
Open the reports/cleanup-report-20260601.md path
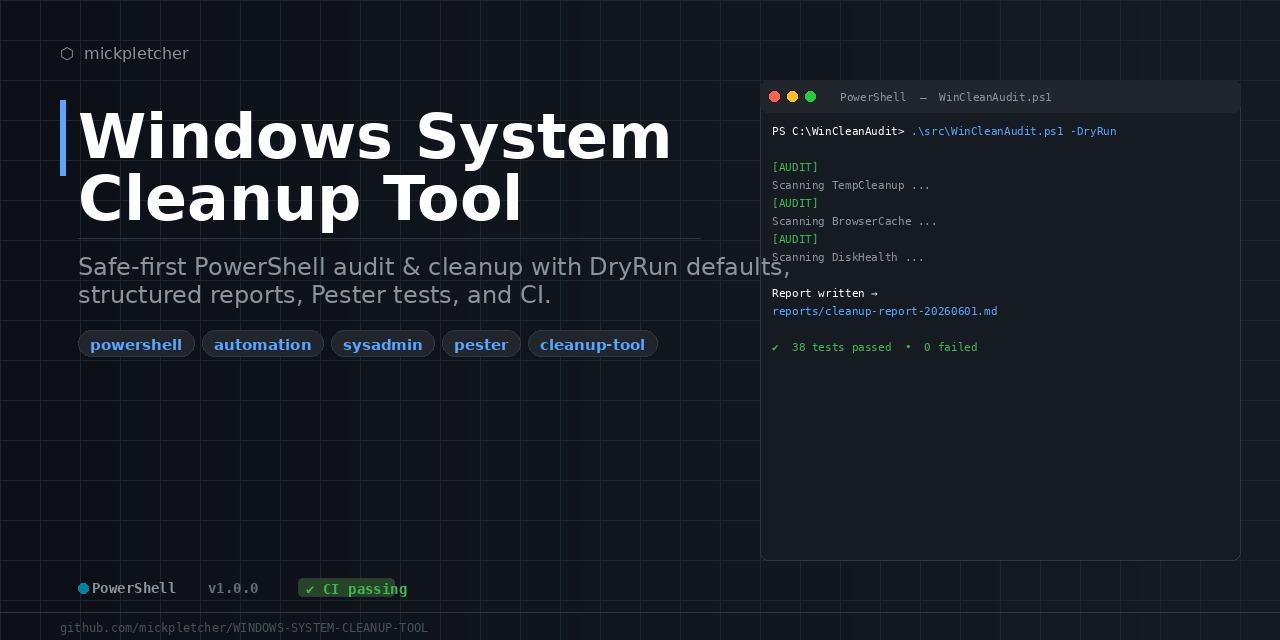coord(885,311)
